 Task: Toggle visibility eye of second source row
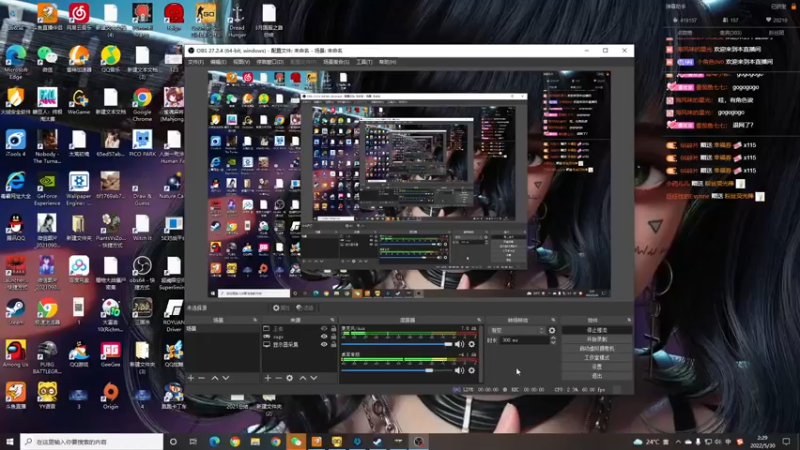coord(324,337)
